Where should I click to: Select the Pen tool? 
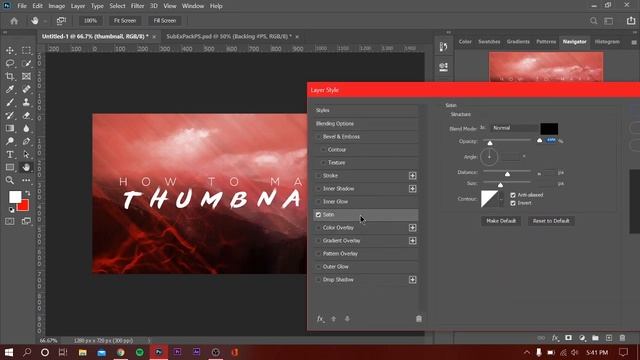point(26,142)
